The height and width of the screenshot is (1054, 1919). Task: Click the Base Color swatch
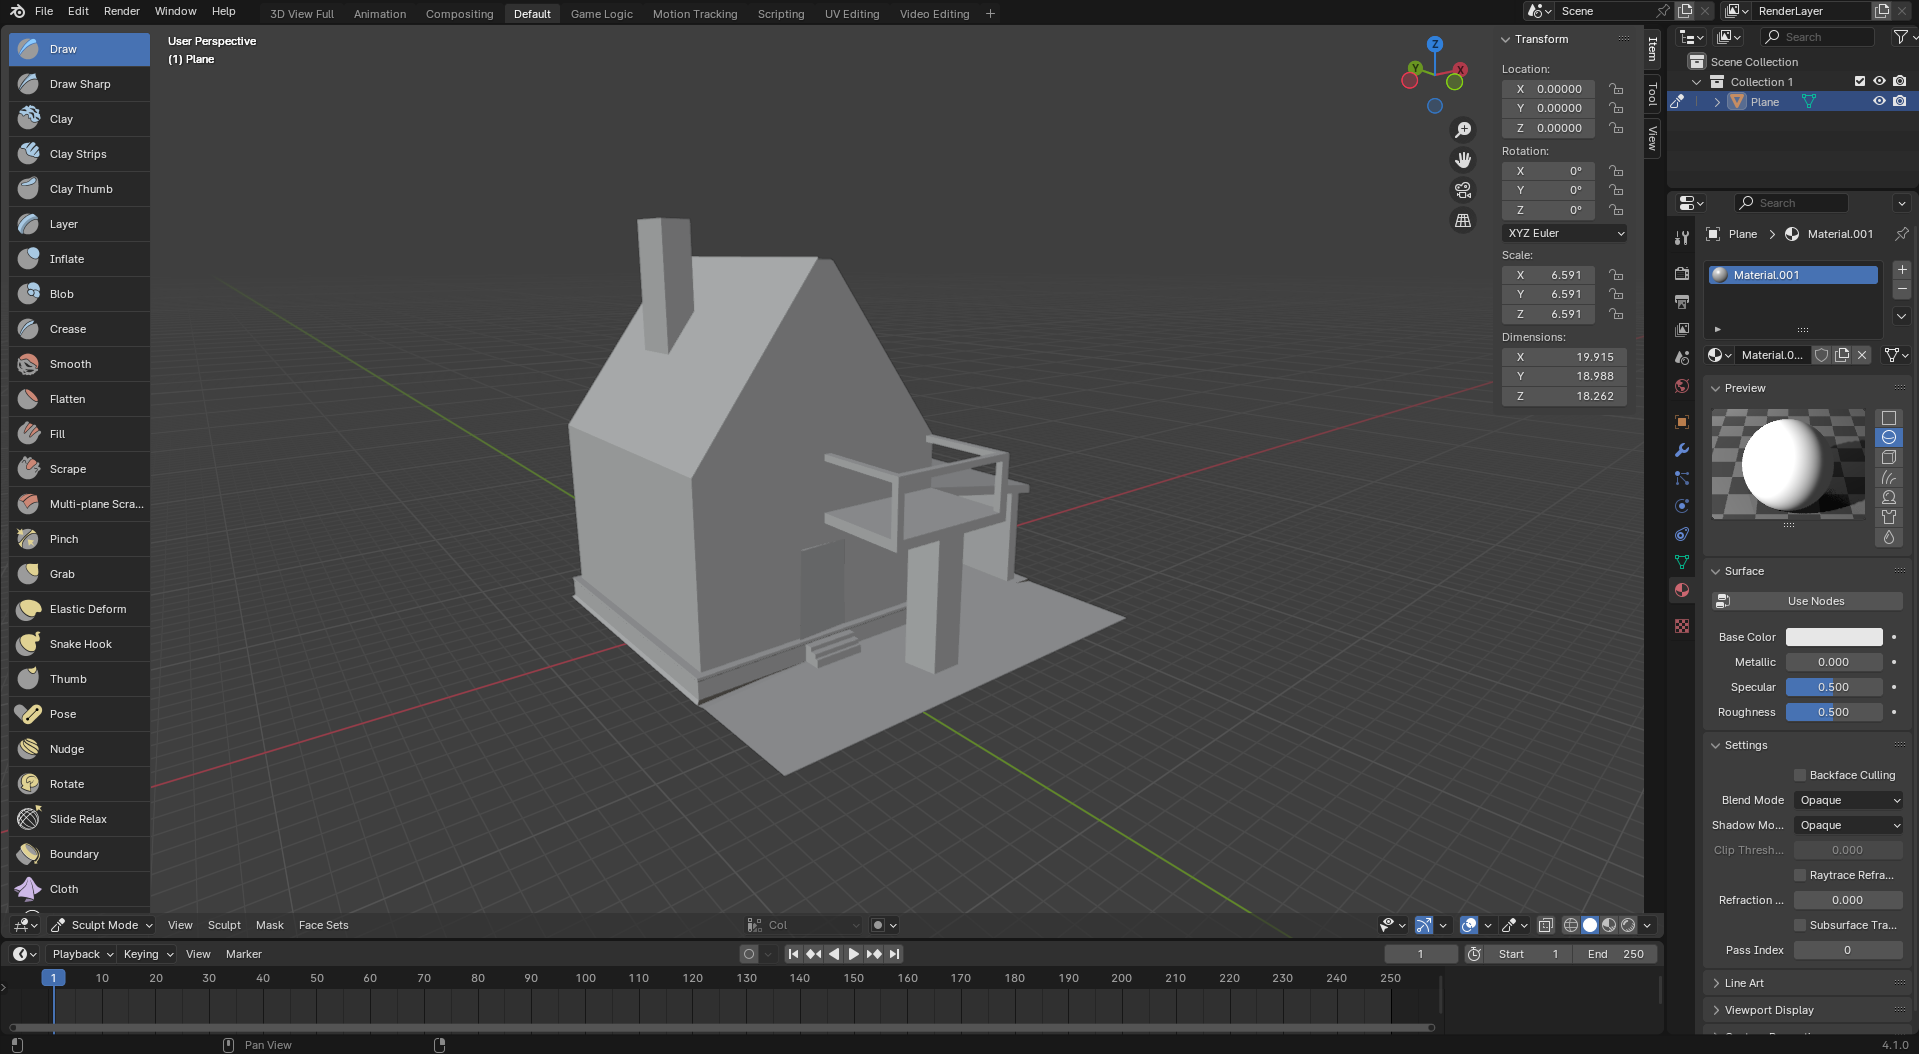pos(1834,637)
